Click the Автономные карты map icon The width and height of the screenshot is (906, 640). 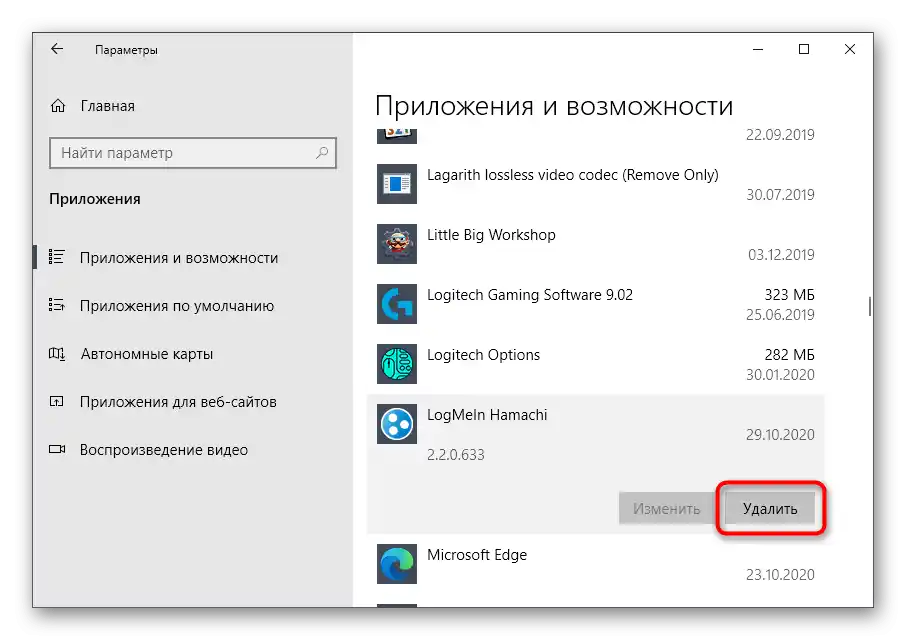(x=57, y=353)
